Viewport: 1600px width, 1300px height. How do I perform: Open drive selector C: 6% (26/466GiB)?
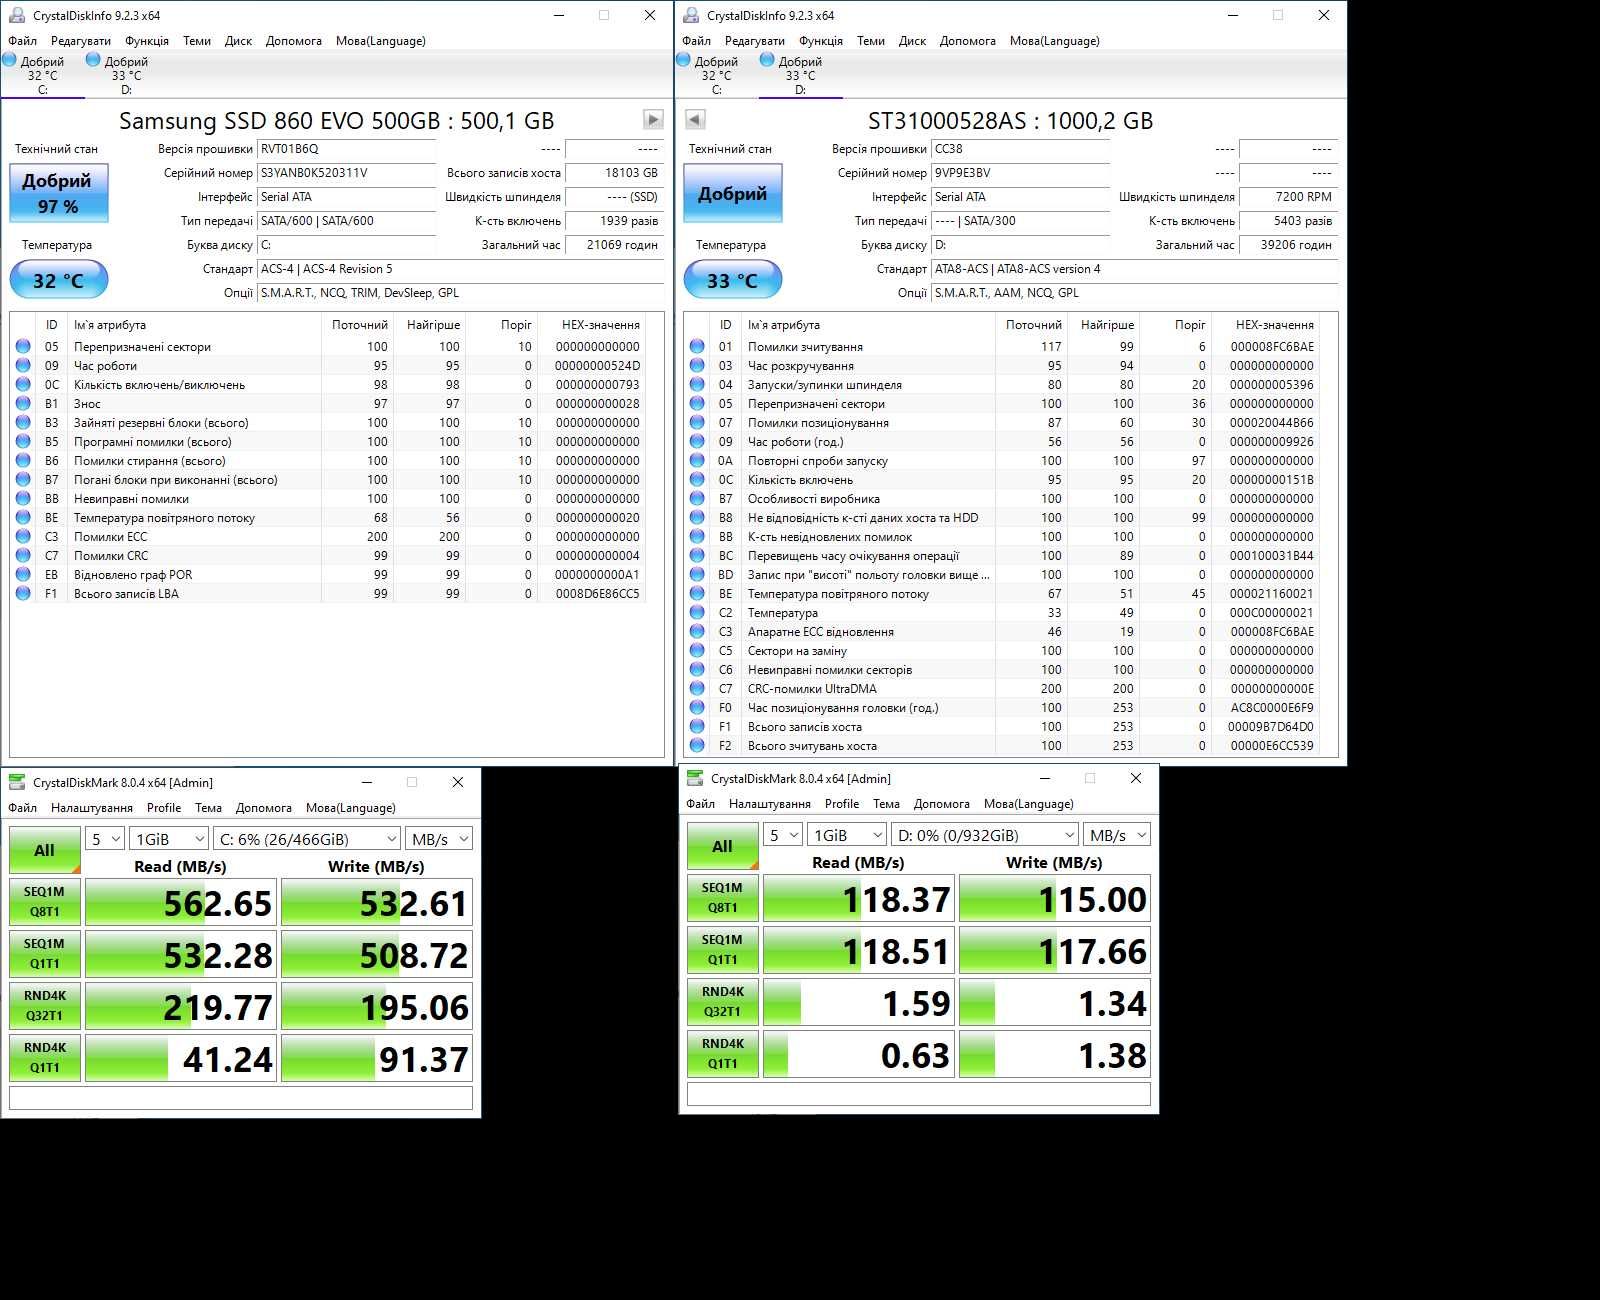pos(307,839)
